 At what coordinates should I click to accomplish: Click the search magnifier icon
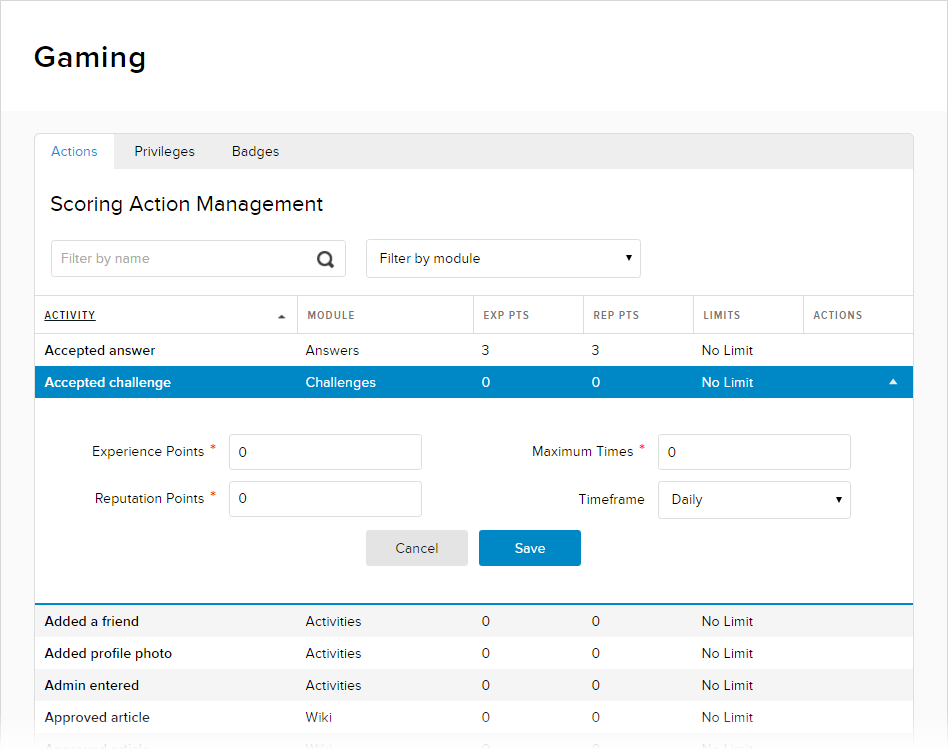(x=325, y=259)
